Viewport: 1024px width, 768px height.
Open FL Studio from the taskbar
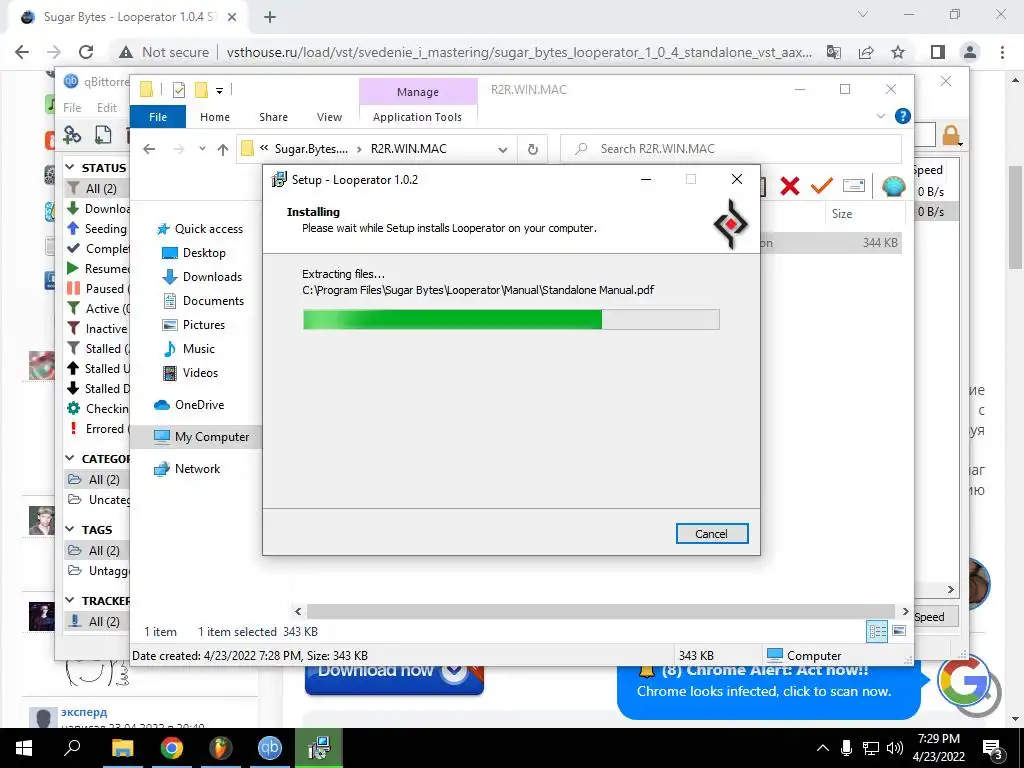(221, 748)
